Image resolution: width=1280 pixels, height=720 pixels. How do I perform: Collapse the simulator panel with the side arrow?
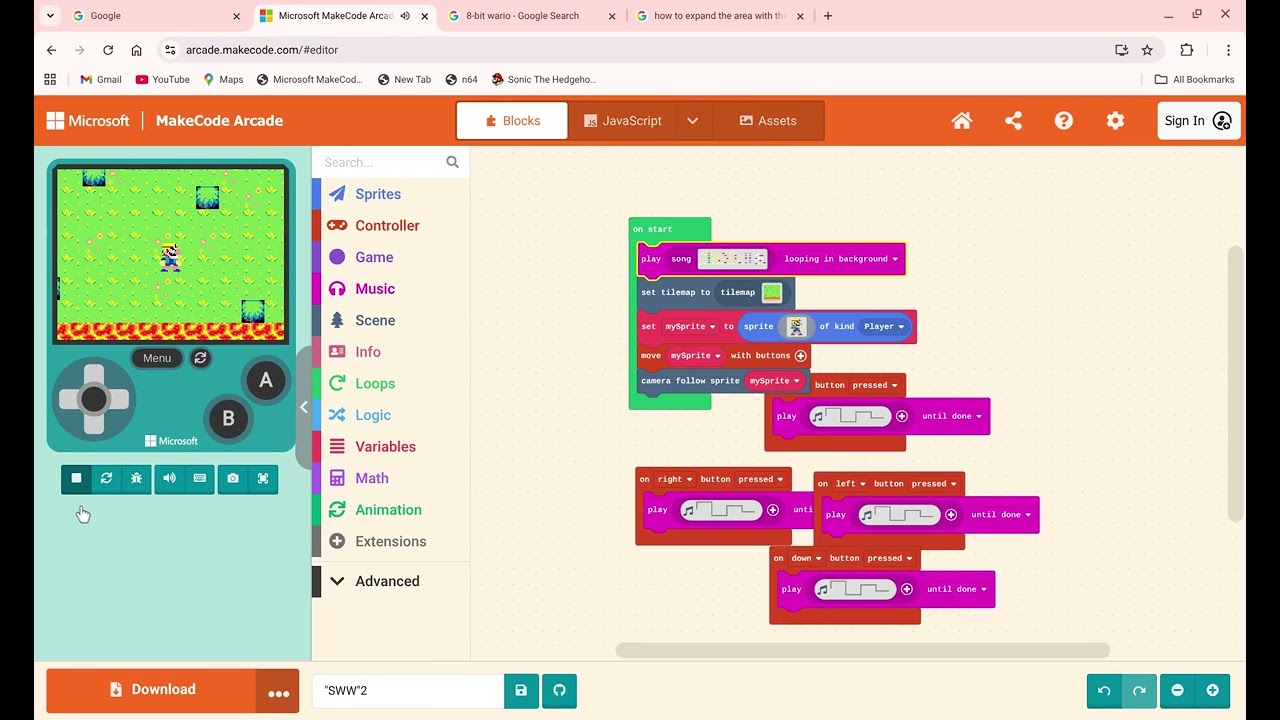pos(304,407)
